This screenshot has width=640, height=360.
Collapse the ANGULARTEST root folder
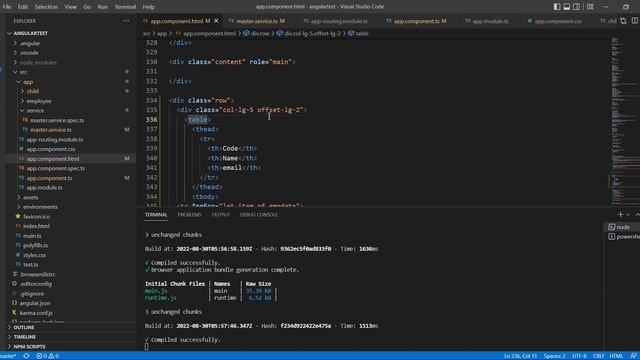(31, 33)
